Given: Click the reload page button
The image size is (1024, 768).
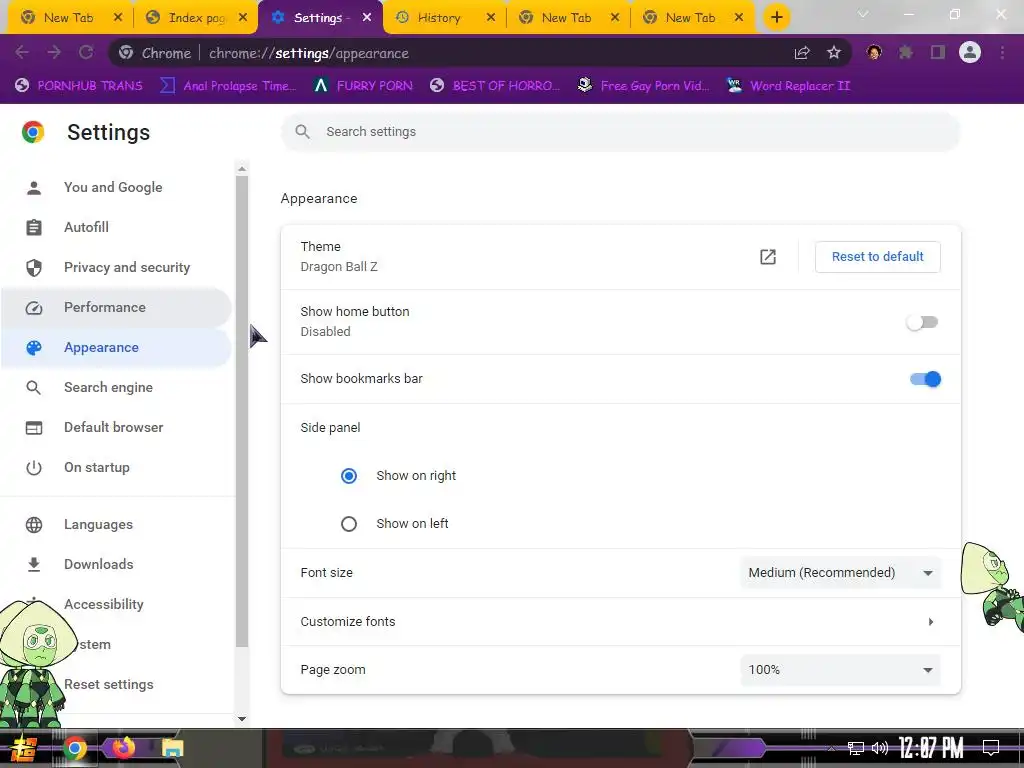Looking at the screenshot, I should point(86,52).
